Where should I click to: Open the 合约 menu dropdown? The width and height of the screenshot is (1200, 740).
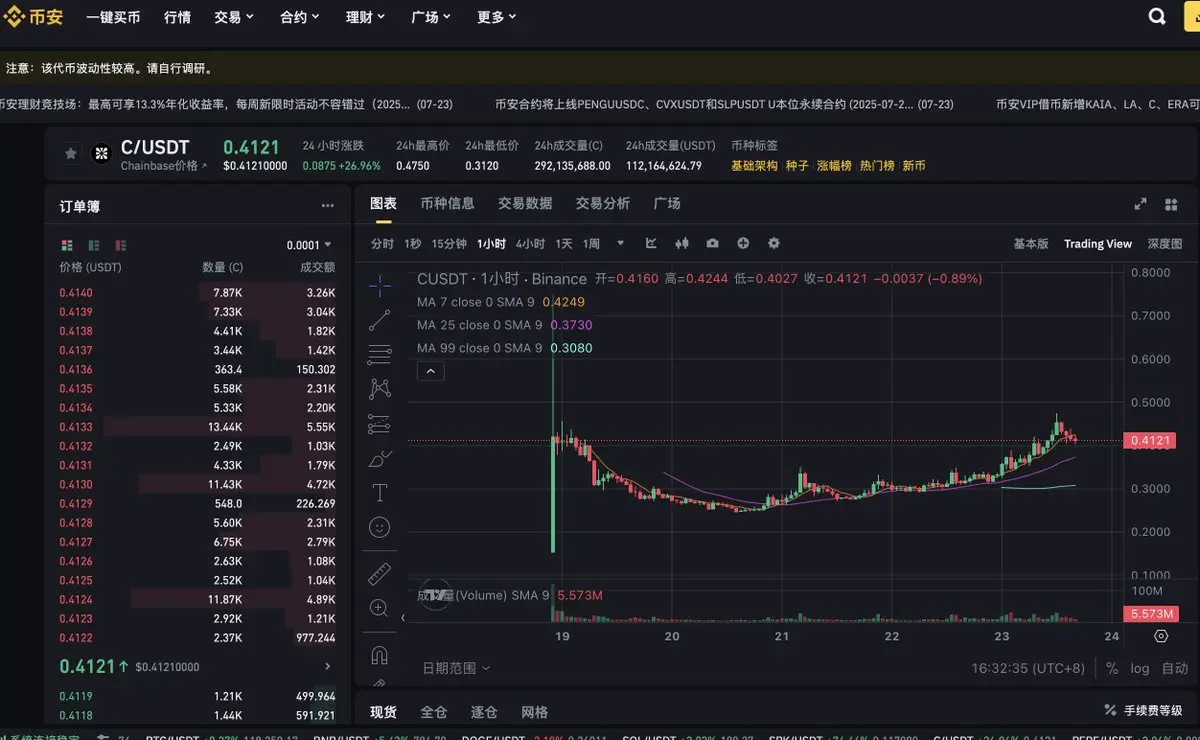tap(300, 17)
